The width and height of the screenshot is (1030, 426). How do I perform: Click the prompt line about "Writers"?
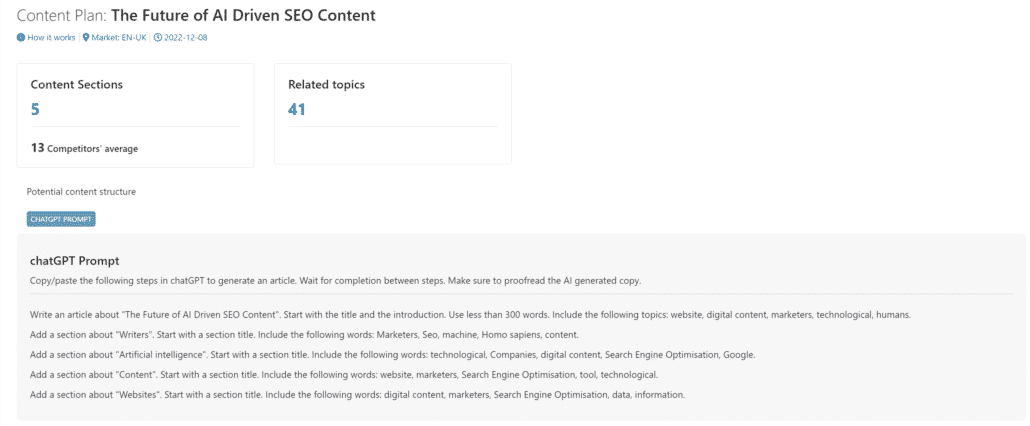[x=304, y=335]
